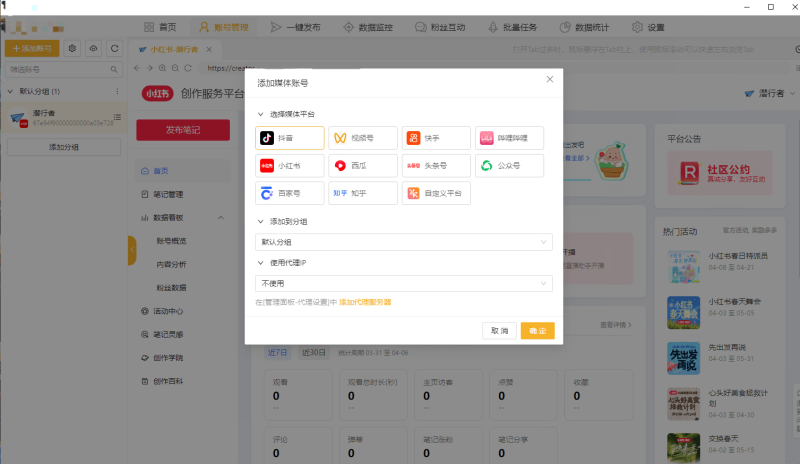The height and width of the screenshot is (464, 800).
Task: Open the 潜行者 user dropdown at top right
Action: coord(769,93)
